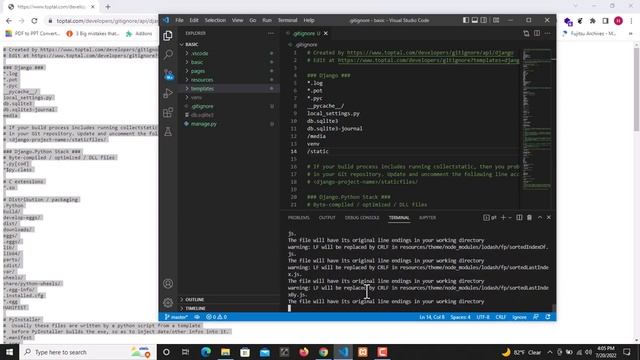Open Firefox from taskbar
This screenshot has width=640, height=360.
(304, 352)
